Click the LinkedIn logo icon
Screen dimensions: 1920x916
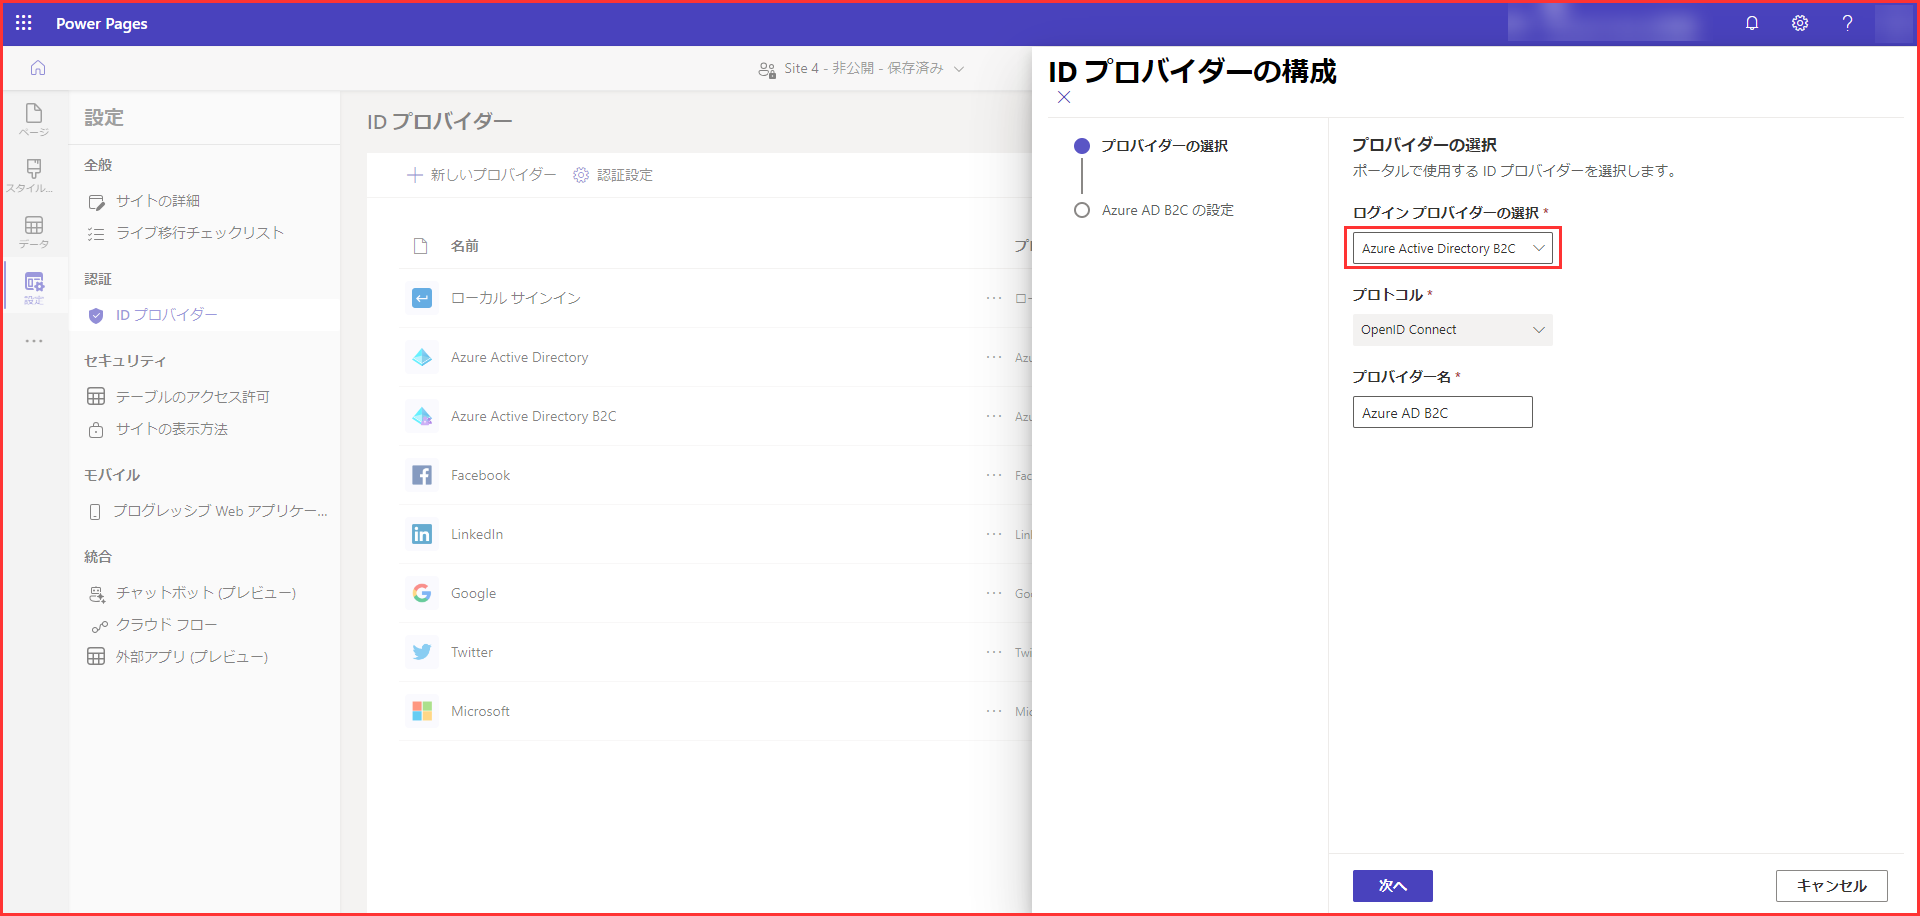point(422,534)
